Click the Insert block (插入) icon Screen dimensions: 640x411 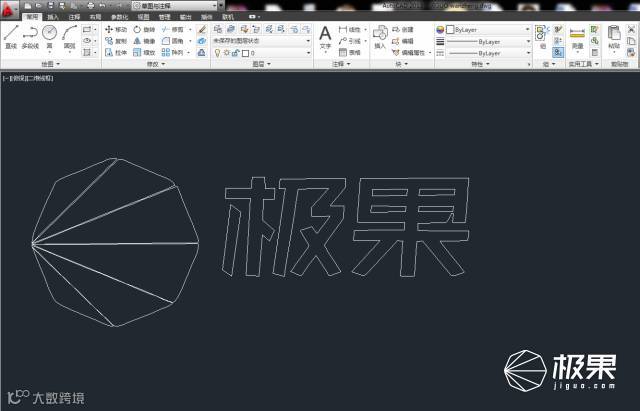pos(380,37)
